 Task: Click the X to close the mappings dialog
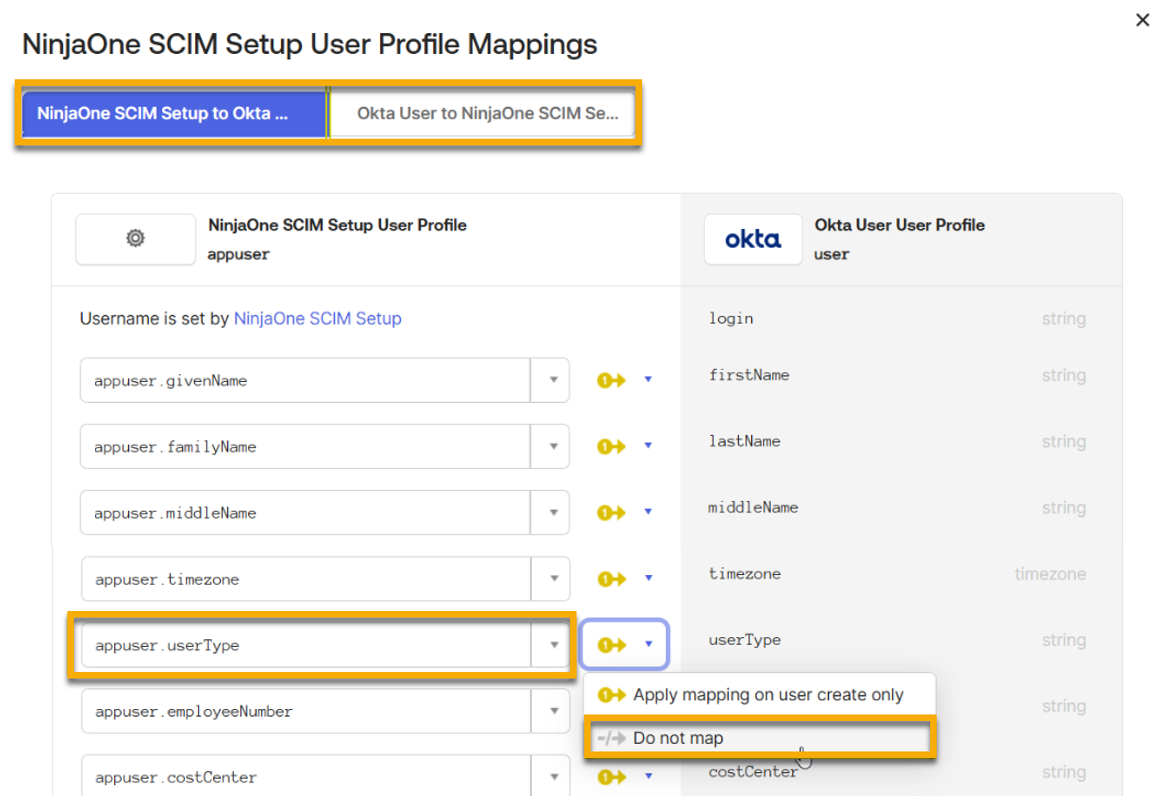1142,19
